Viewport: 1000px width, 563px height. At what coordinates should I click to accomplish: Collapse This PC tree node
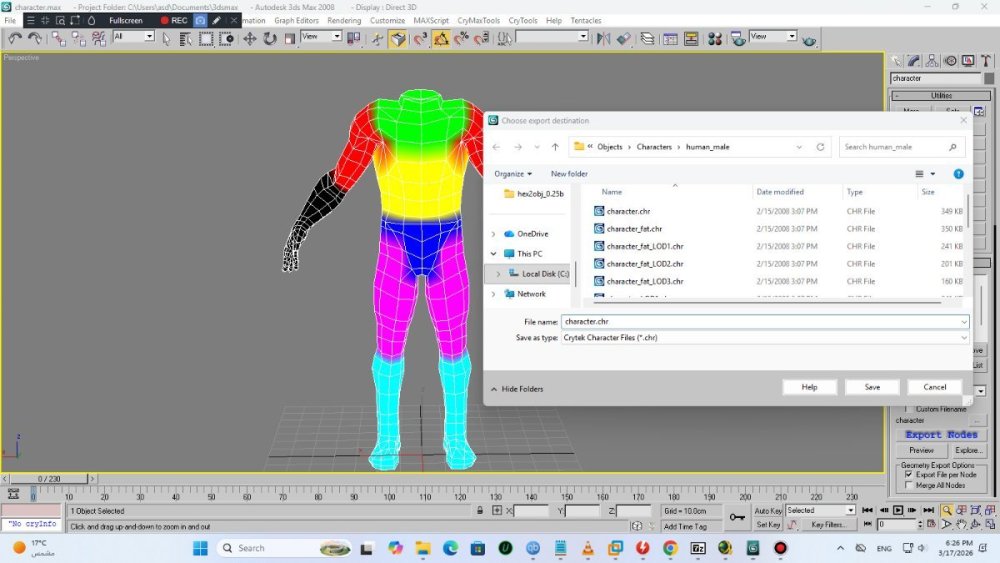point(493,254)
